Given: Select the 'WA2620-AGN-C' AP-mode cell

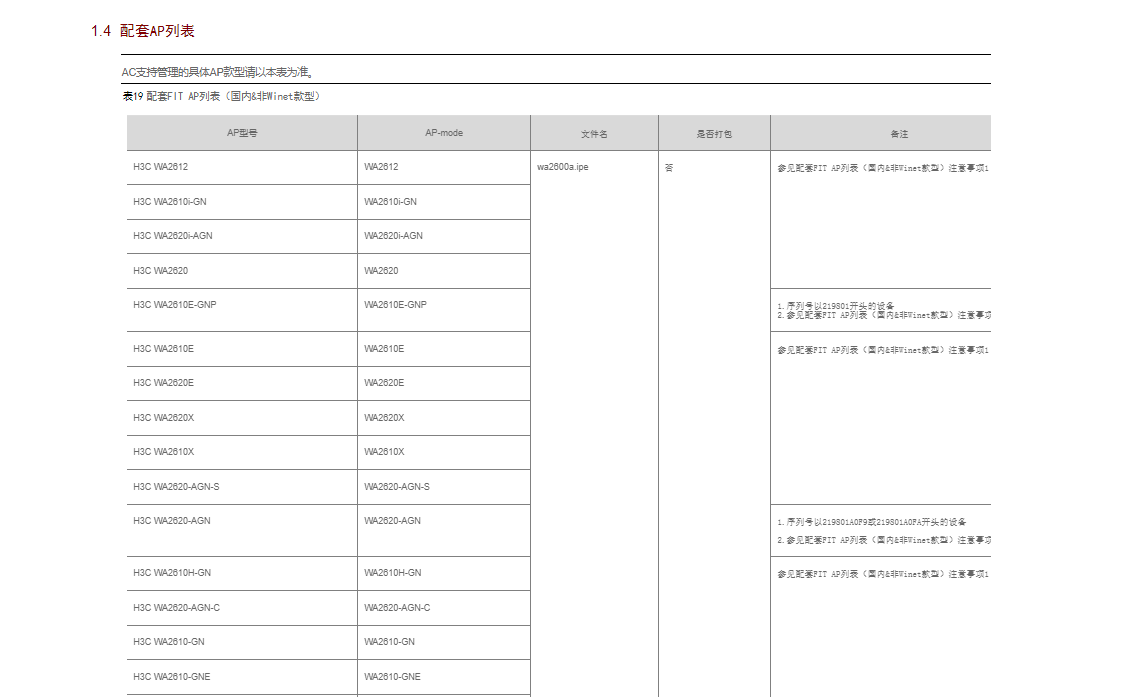Looking at the screenshot, I should click(x=444, y=608).
